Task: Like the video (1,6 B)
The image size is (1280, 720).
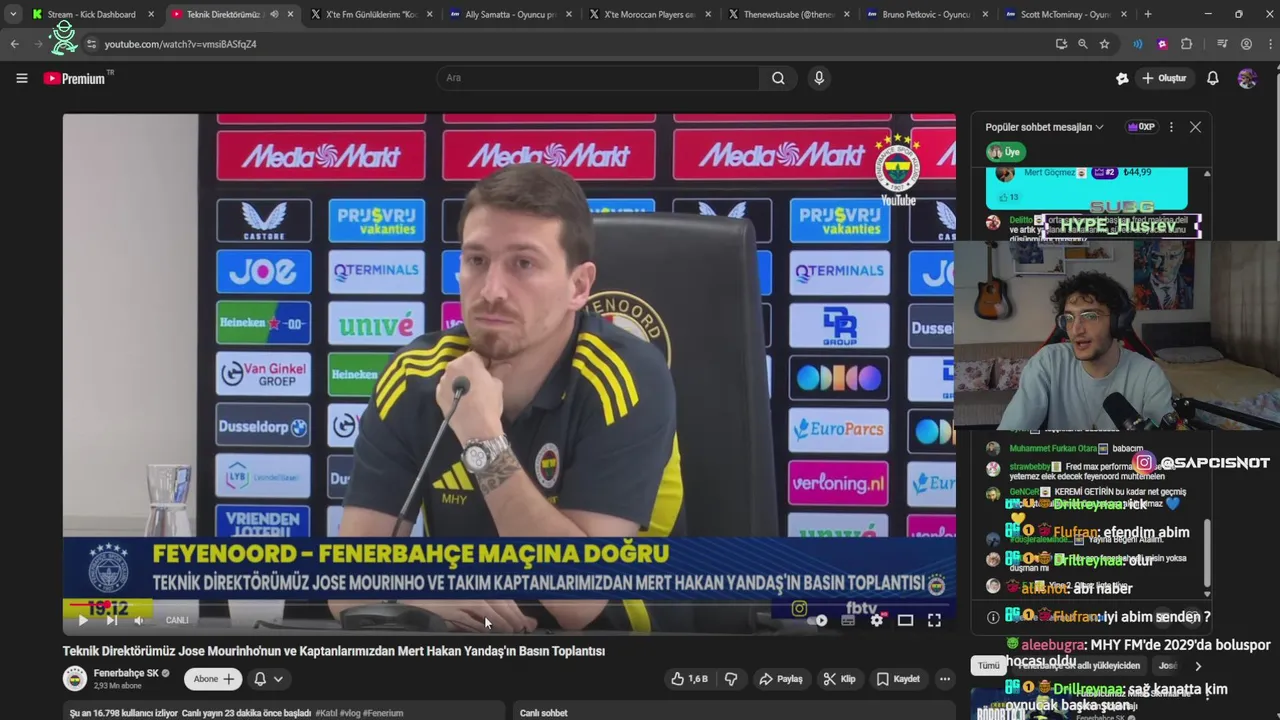Action: point(690,679)
